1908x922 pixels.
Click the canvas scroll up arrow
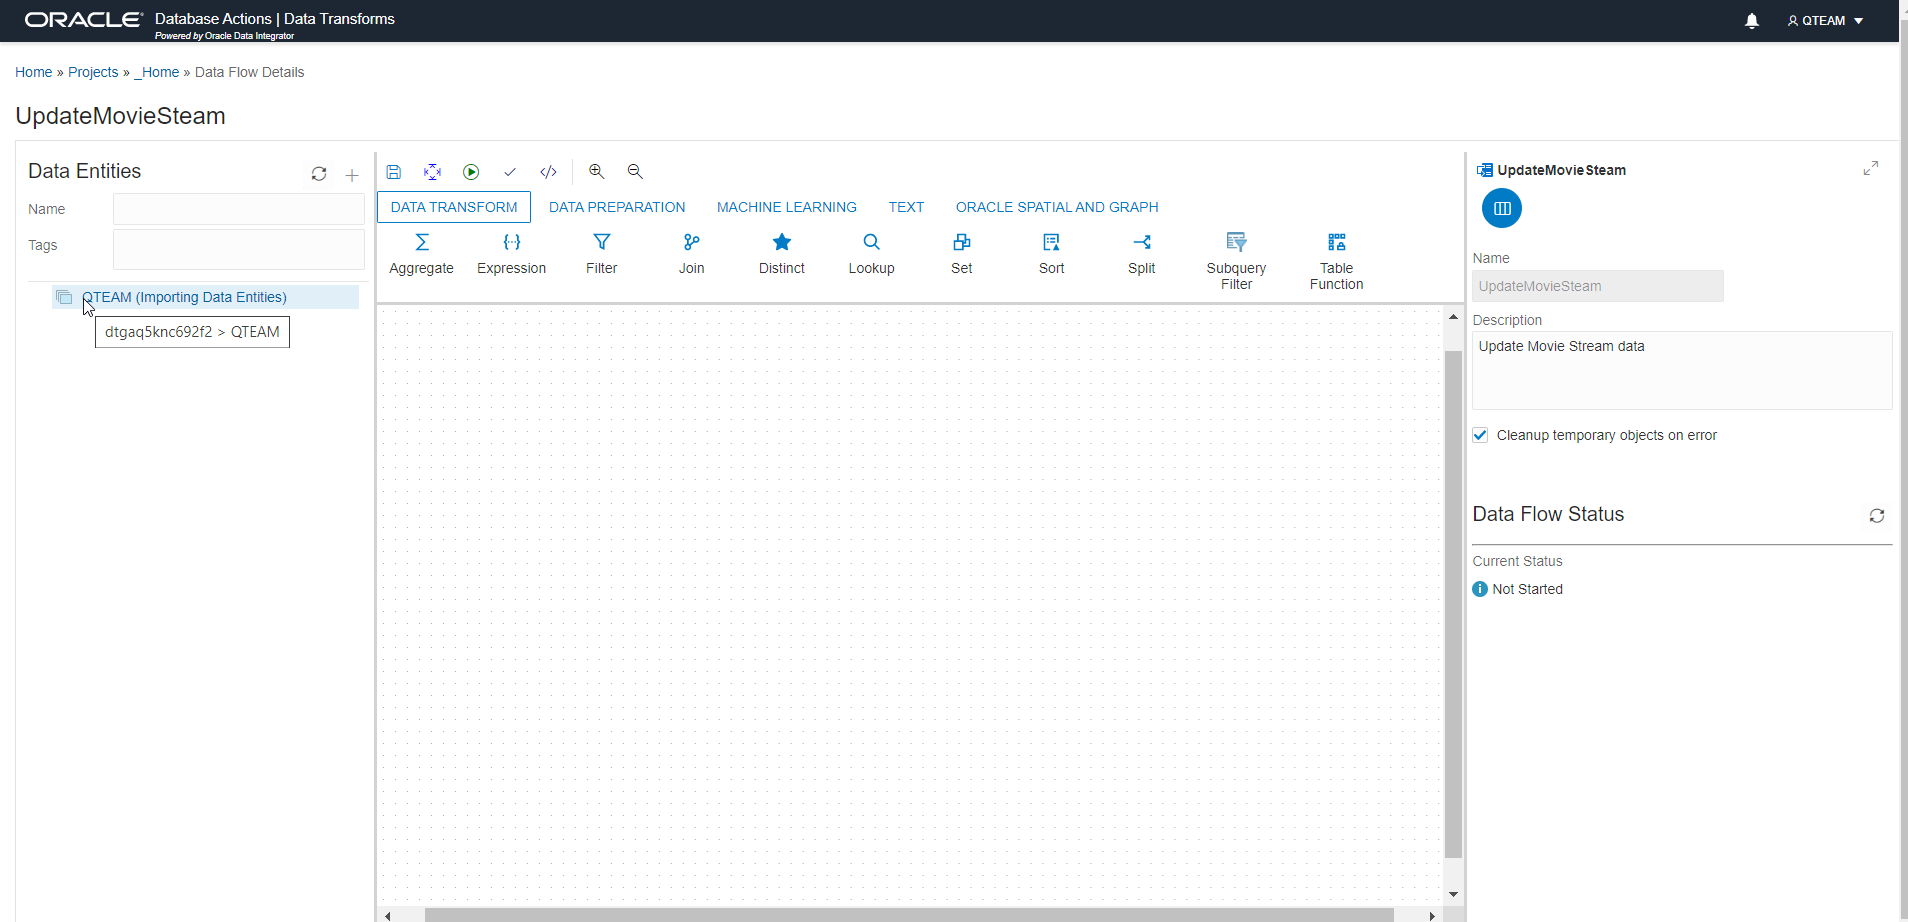pos(1453,317)
